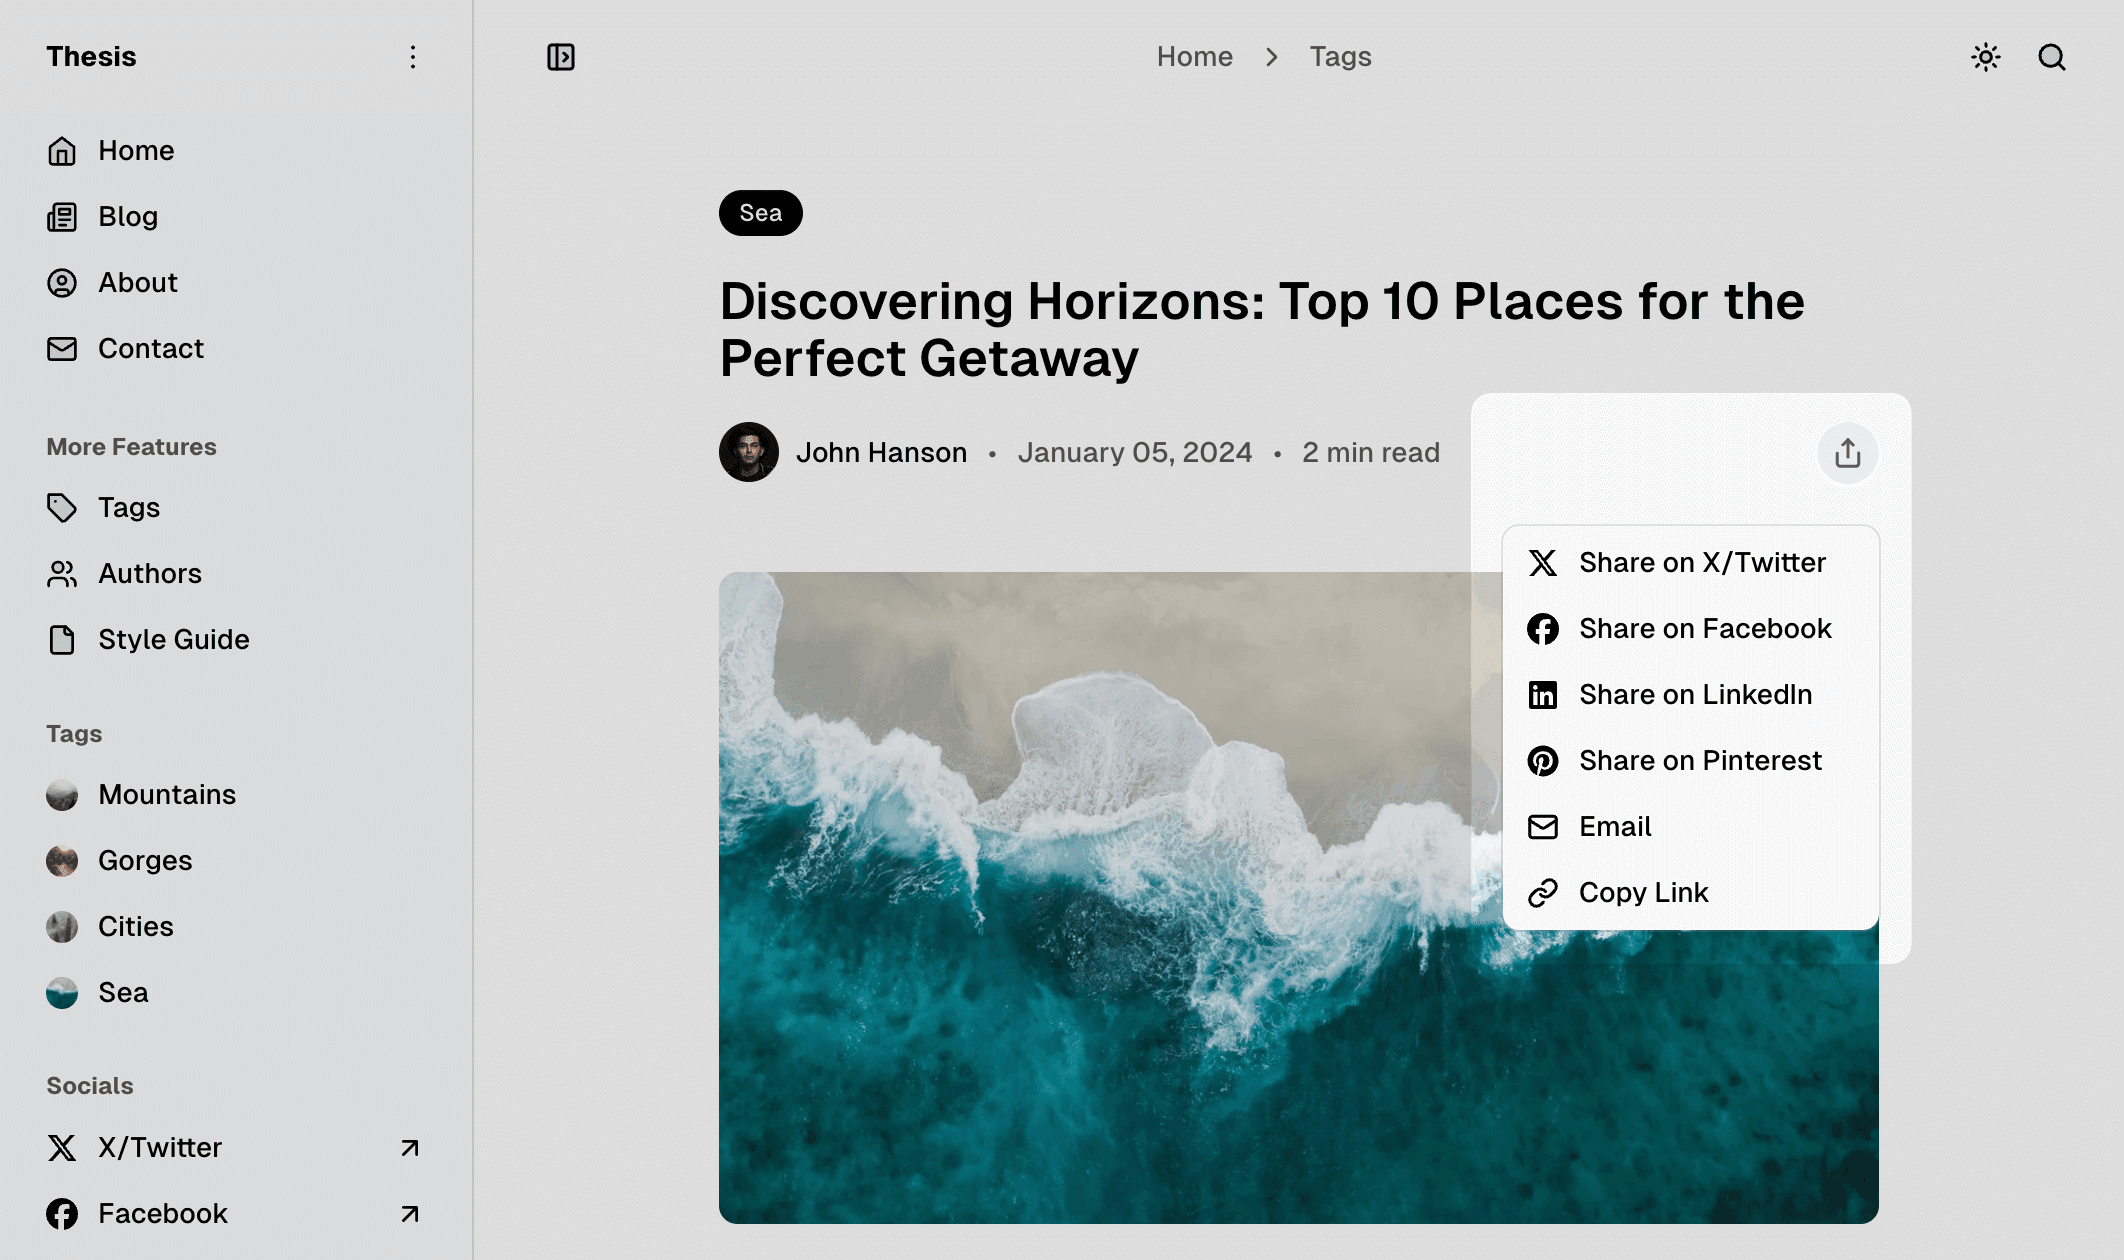Screen dimensions: 2124x1260
Task: Select the Mountains tag thumbnail
Action: point(62,794)
